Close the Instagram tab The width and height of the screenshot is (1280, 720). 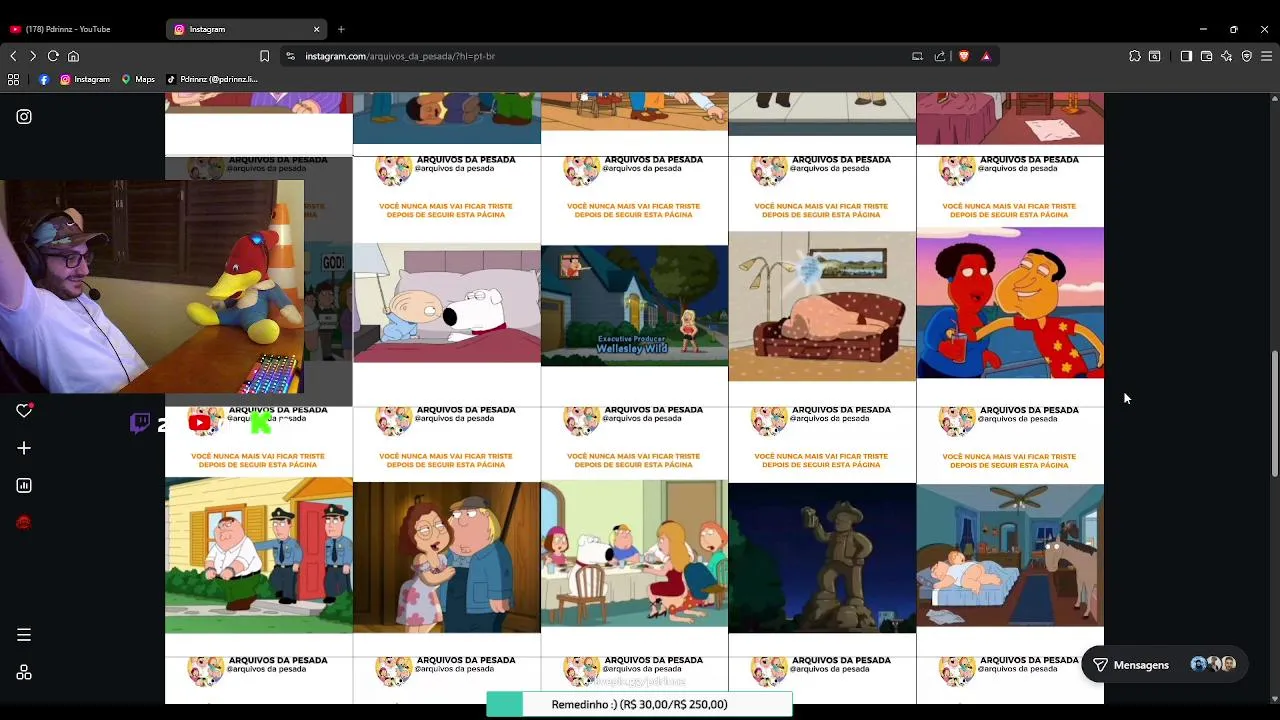point(317,29)
